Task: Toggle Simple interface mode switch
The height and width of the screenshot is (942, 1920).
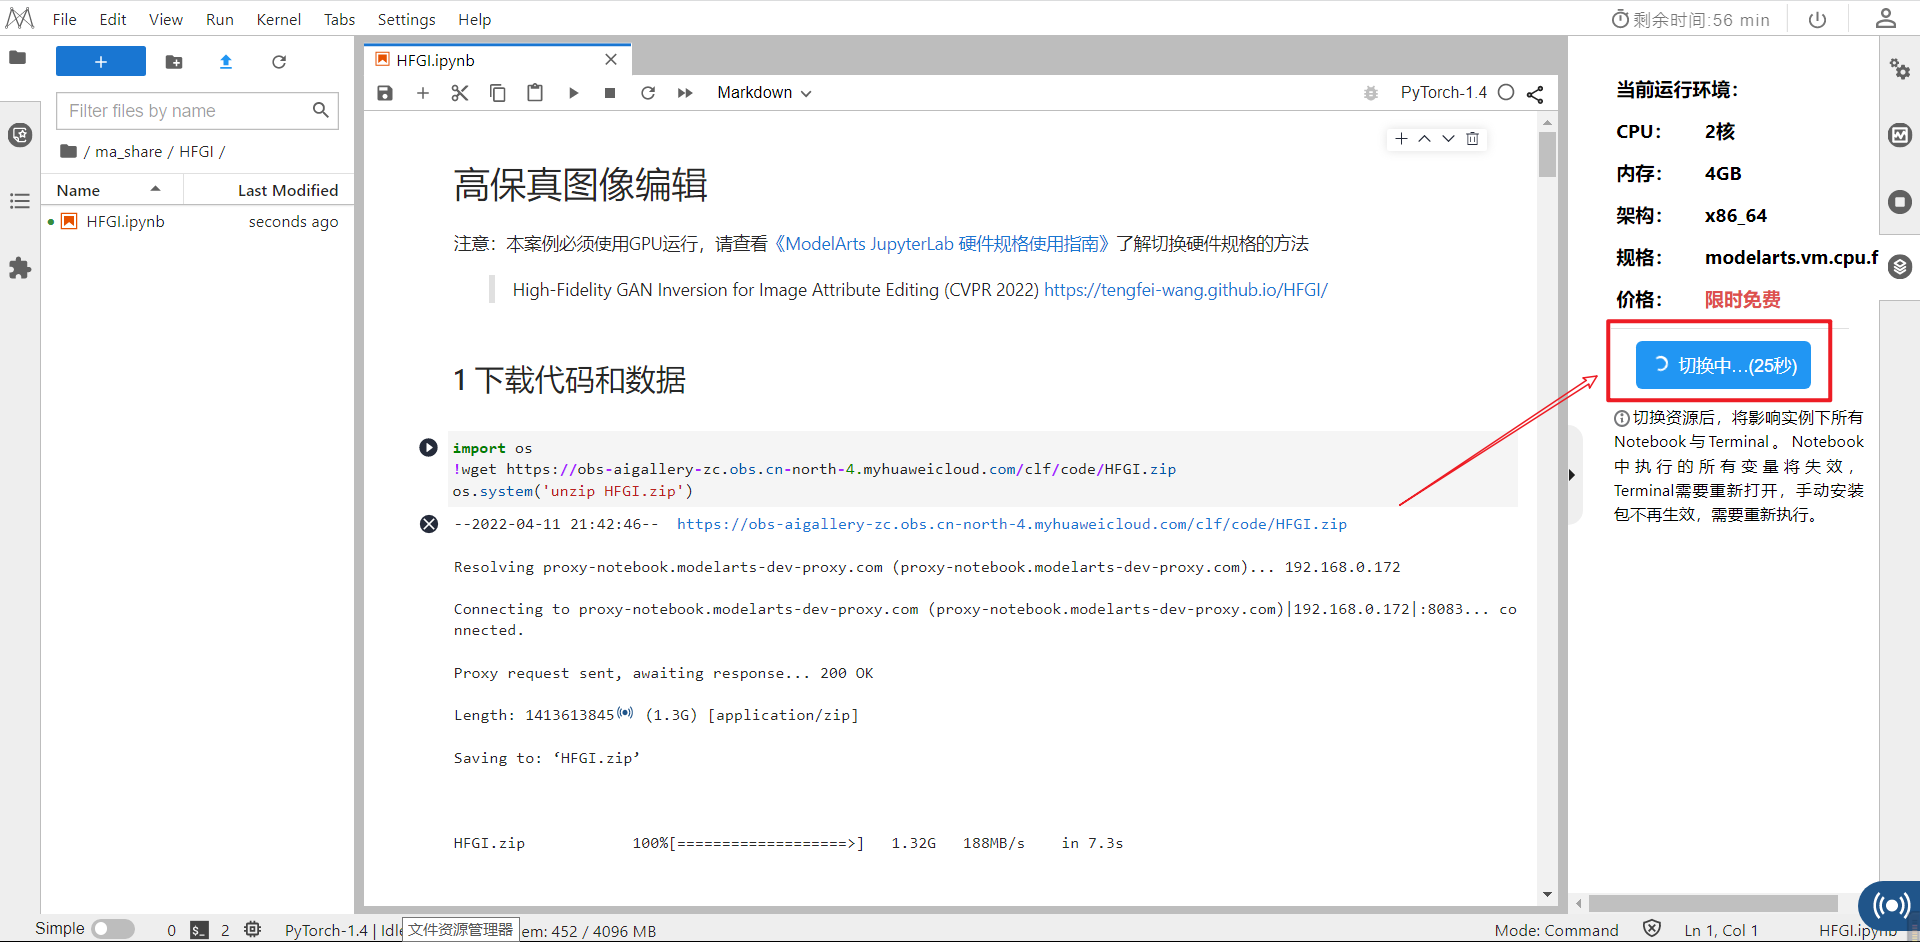Action: [113, 929]
